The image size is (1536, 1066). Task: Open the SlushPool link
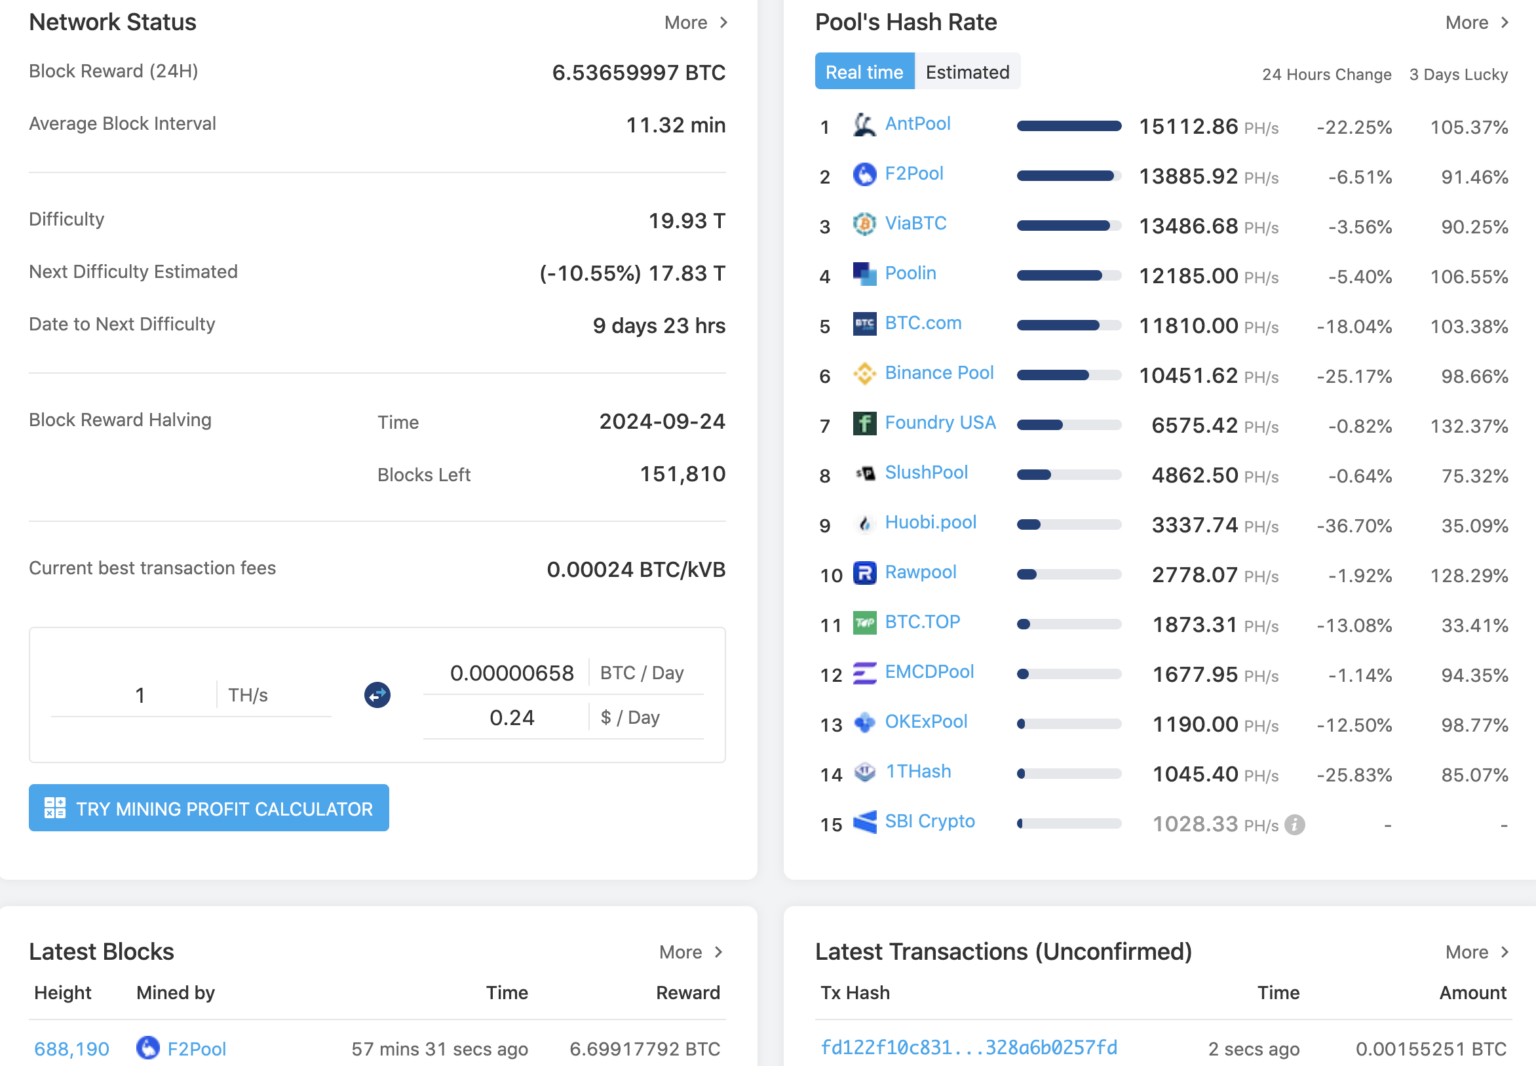point(926,472)
